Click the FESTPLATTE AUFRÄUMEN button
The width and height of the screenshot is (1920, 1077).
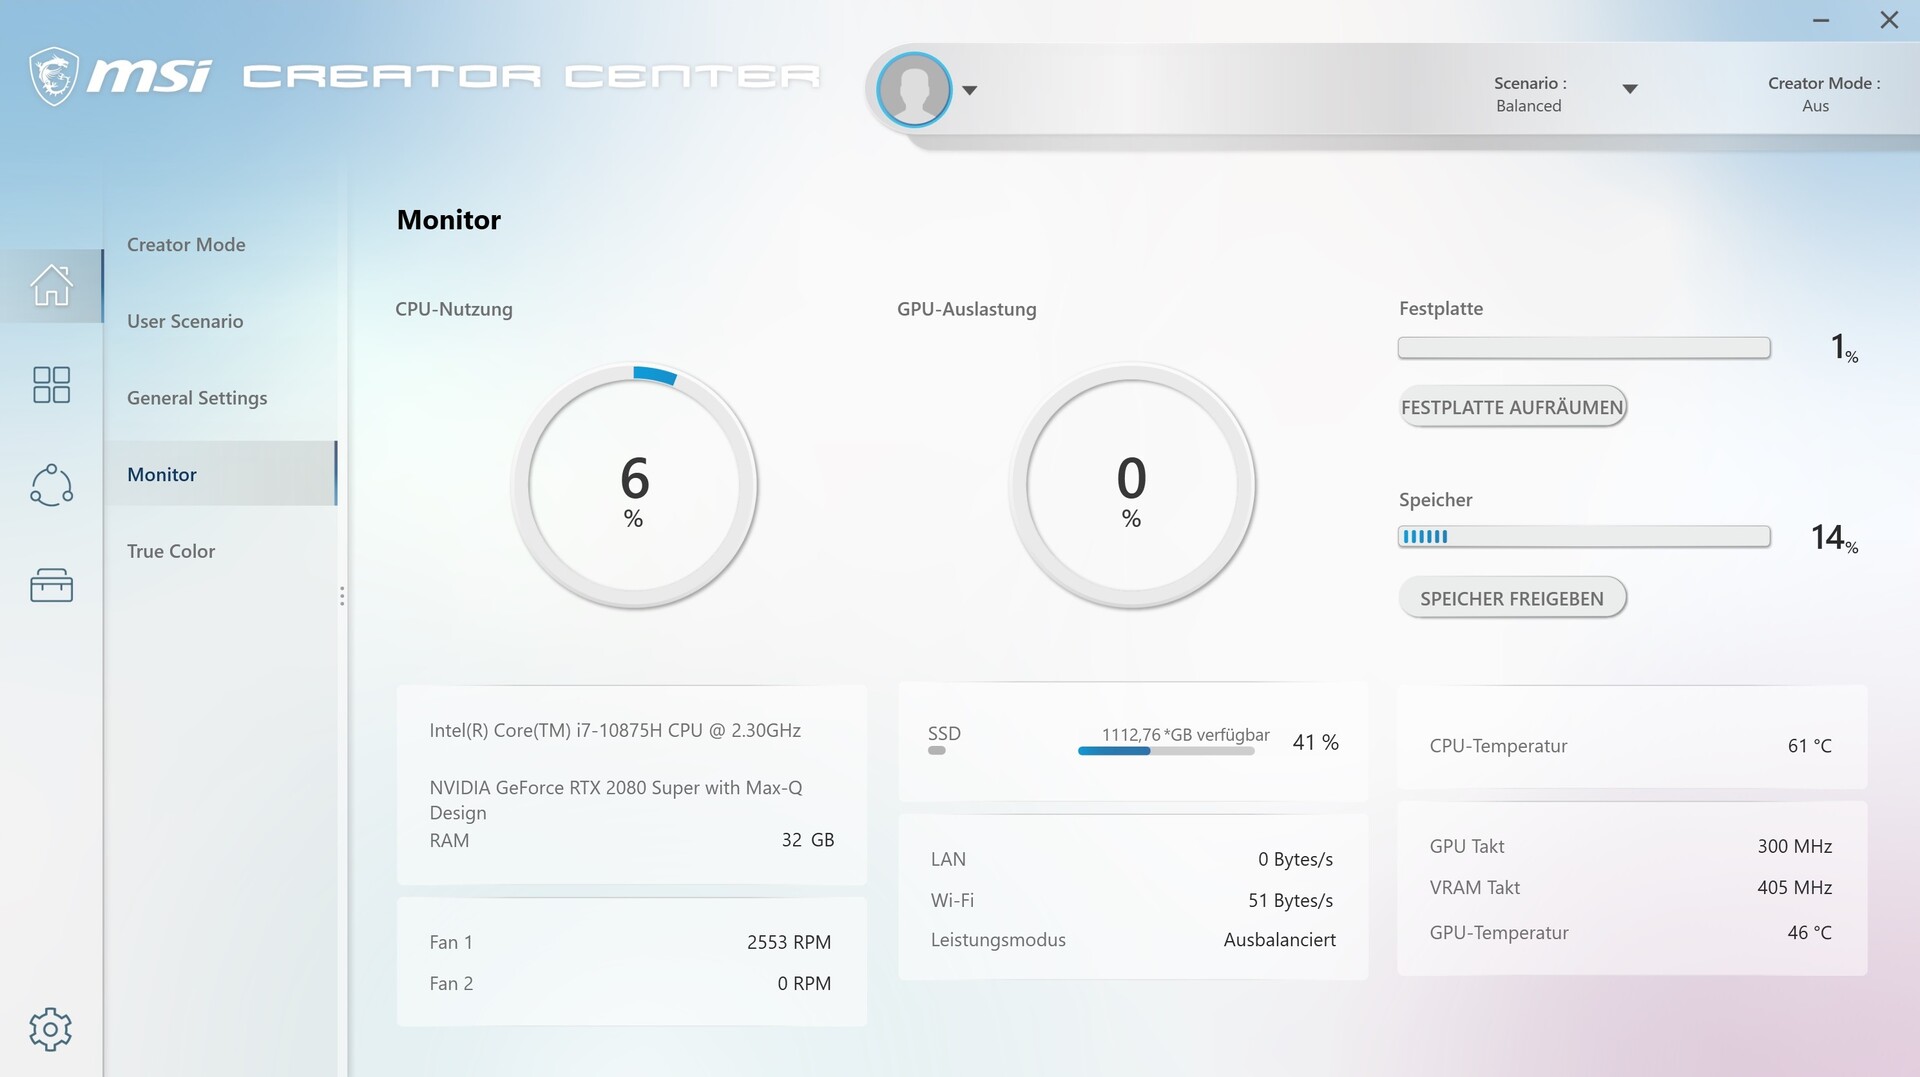[x=1512, y=407]
